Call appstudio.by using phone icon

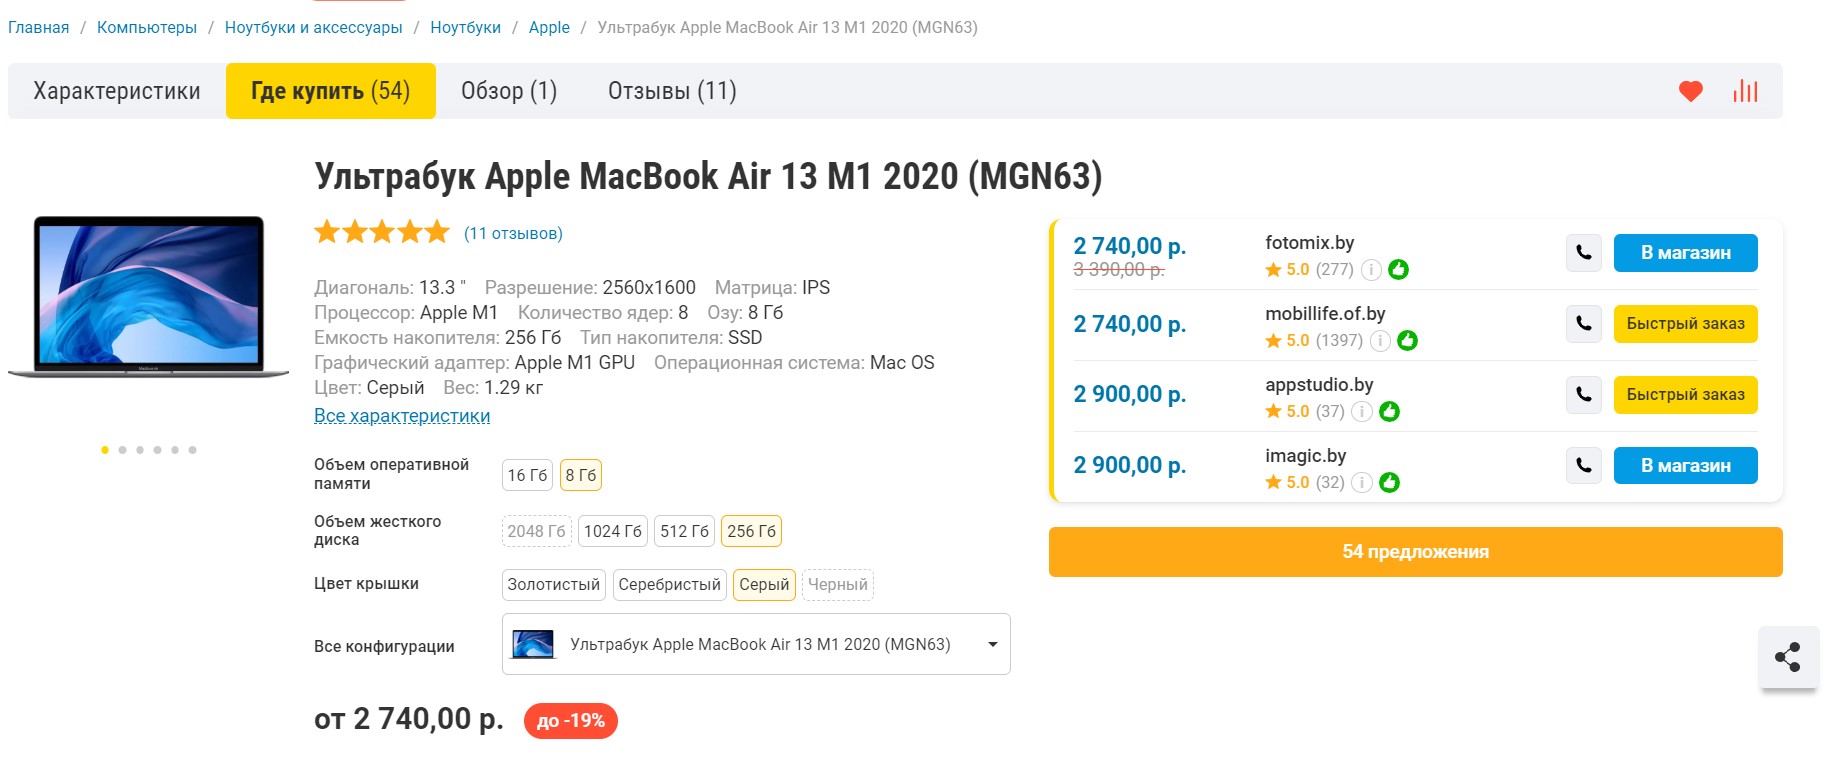(1584, 395)
